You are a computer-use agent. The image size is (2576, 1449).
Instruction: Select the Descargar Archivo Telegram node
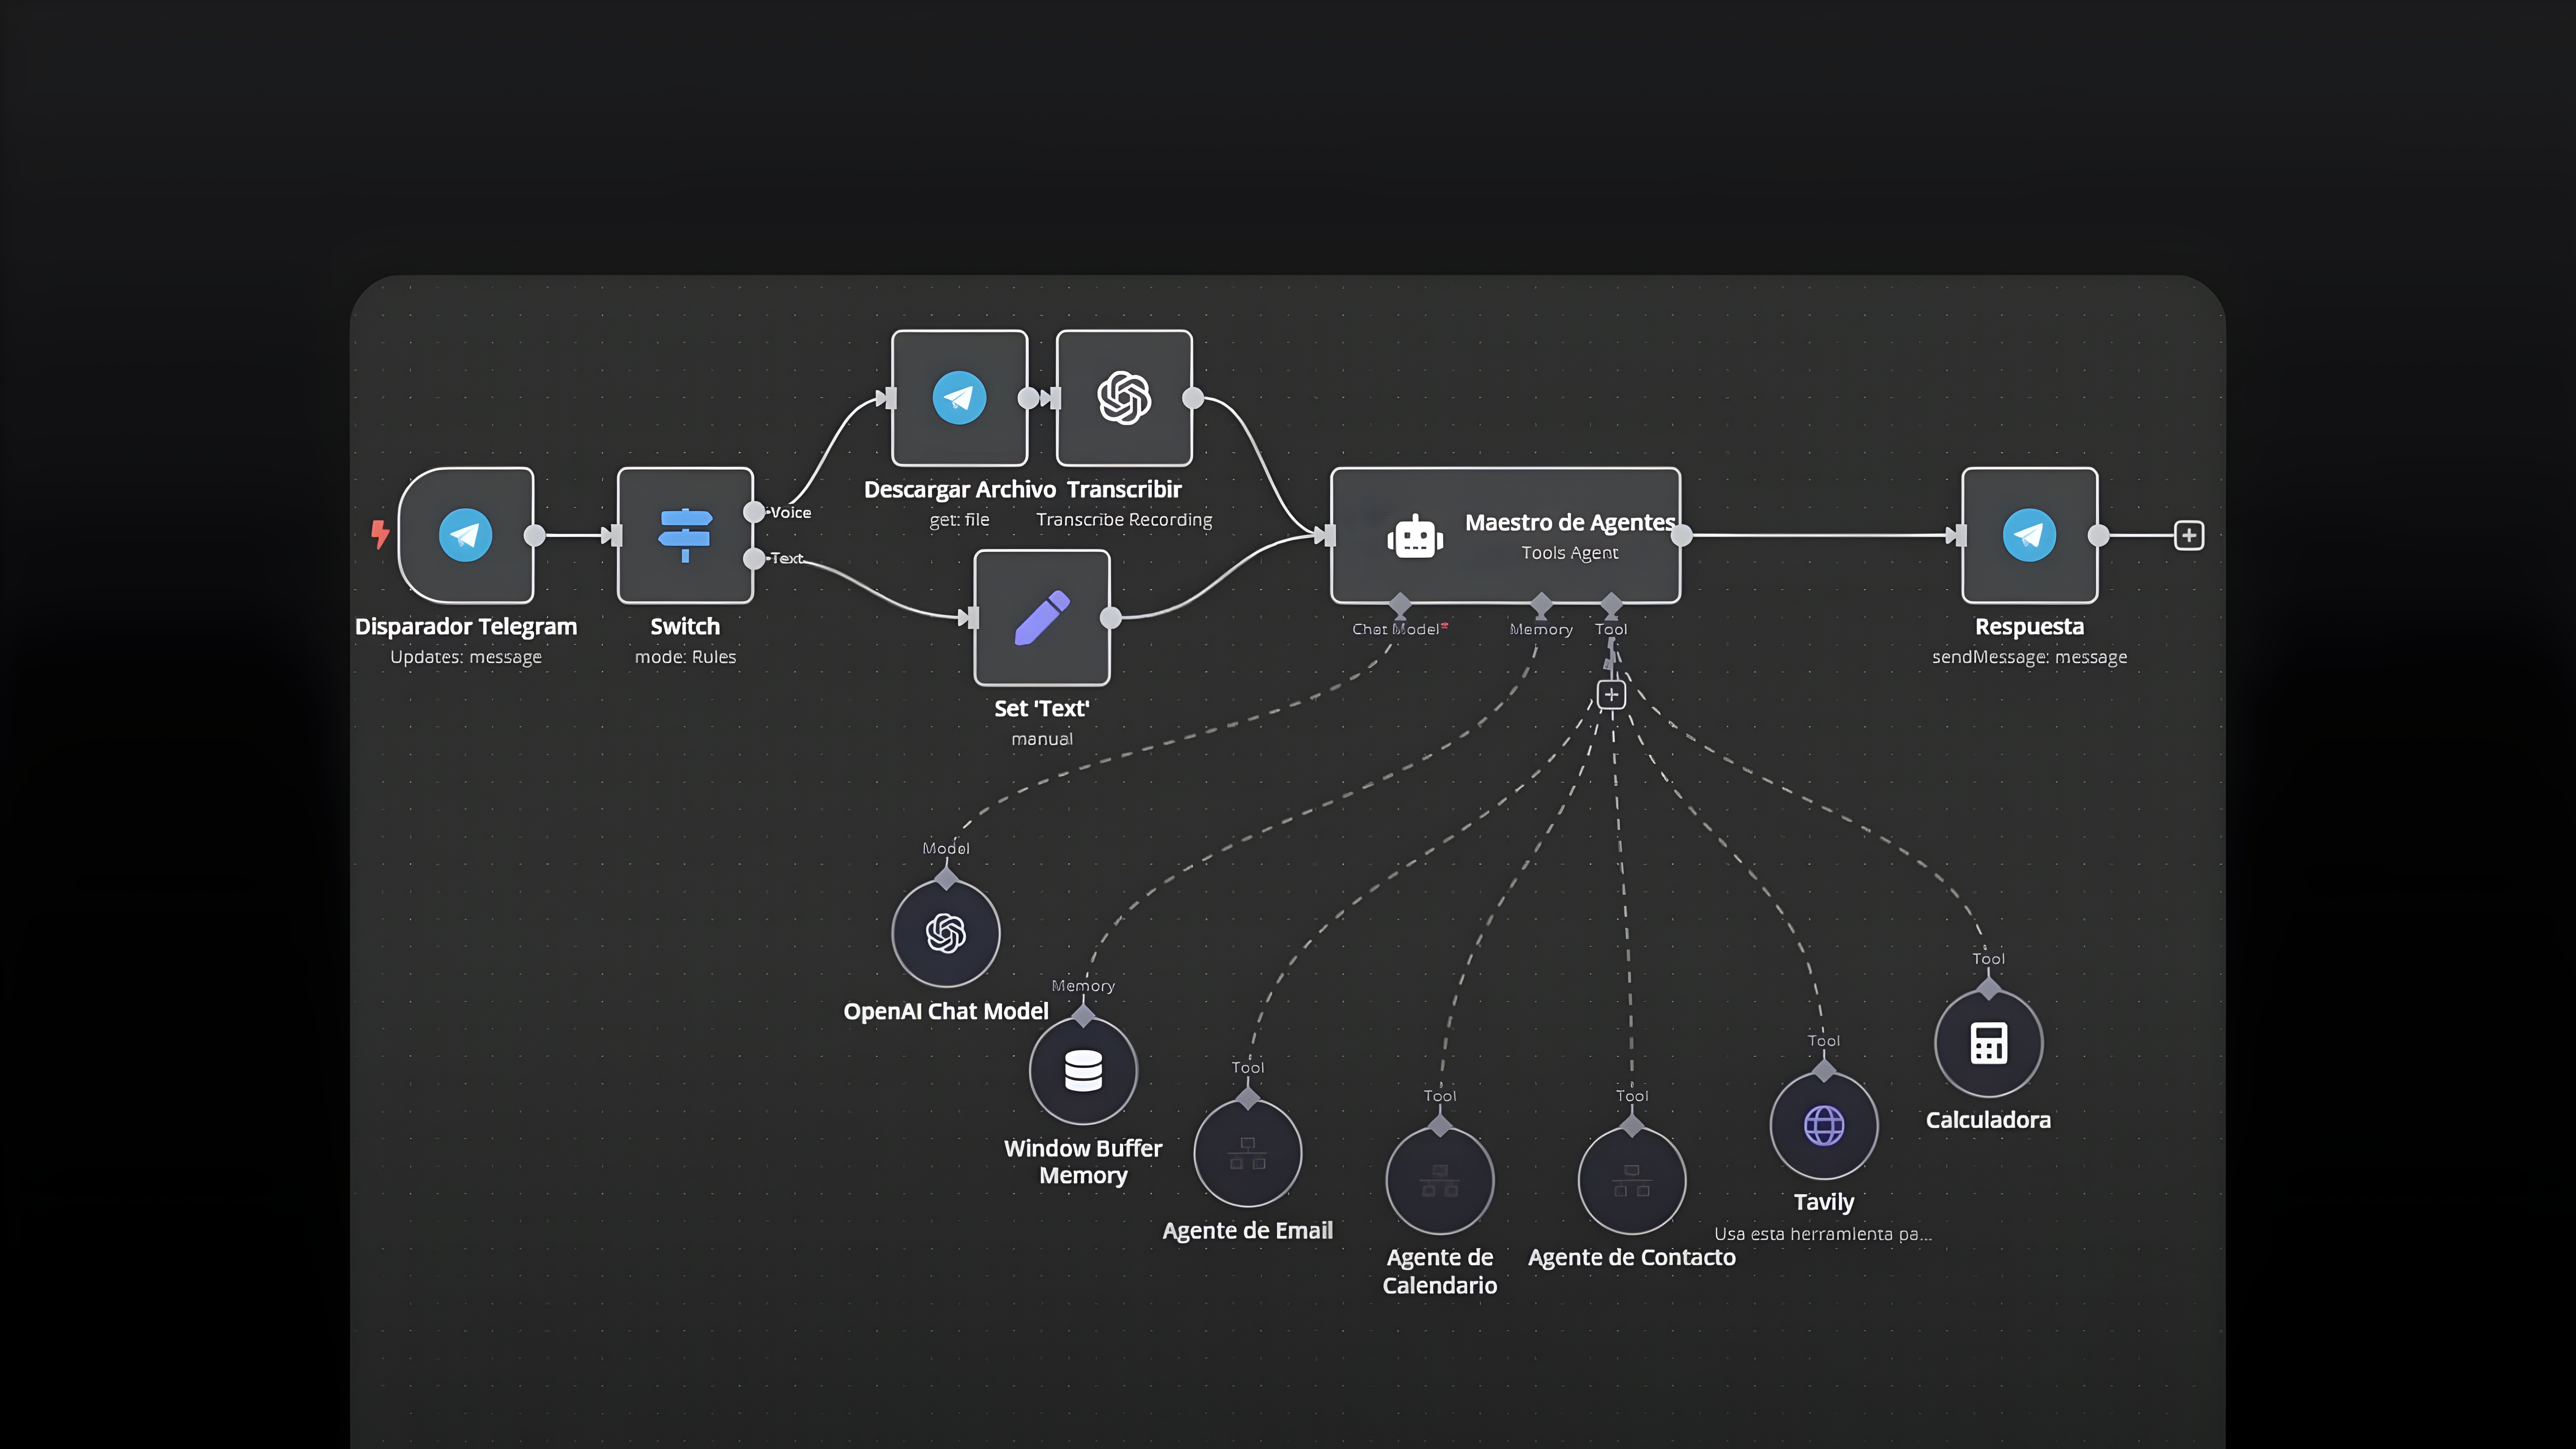pyautogui.click(x=959, y=398)
